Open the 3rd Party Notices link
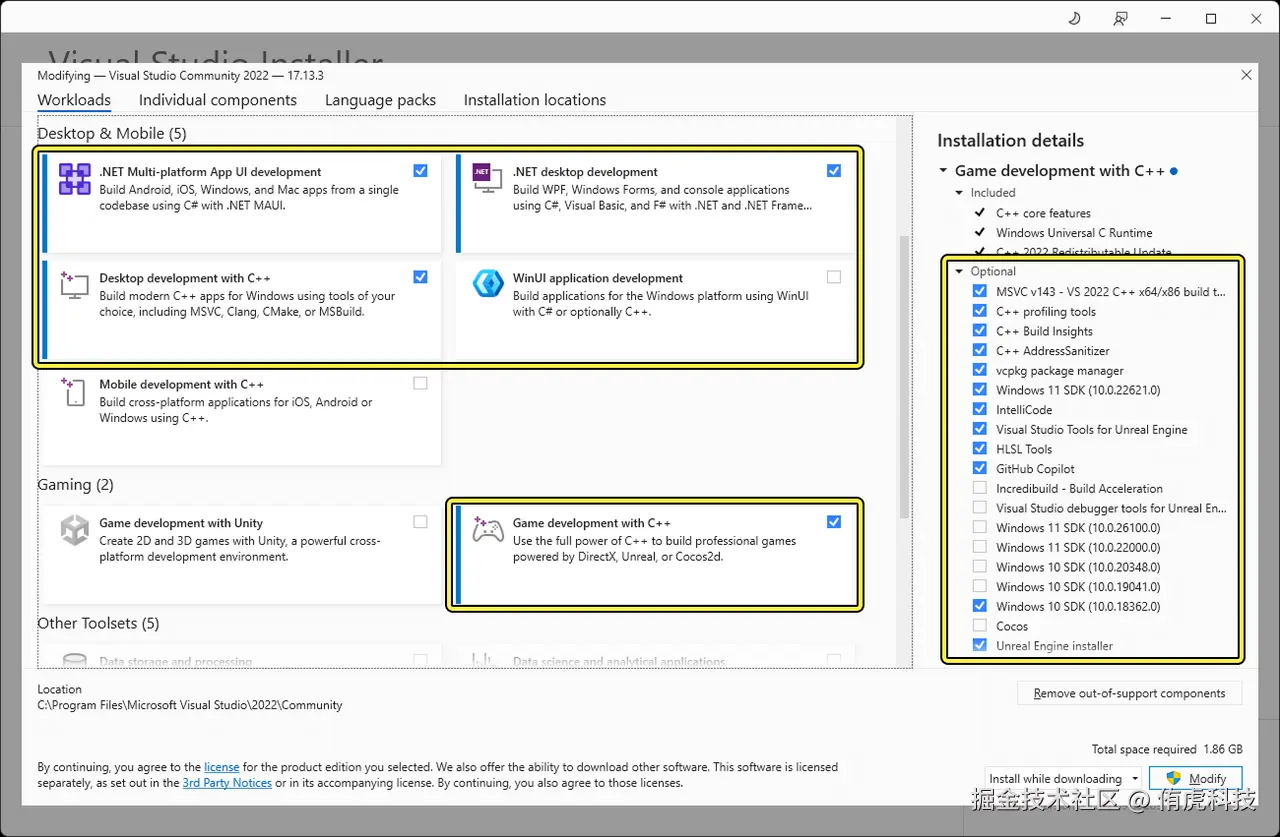This screenshot has width=1280, height=837. (227, 783)
